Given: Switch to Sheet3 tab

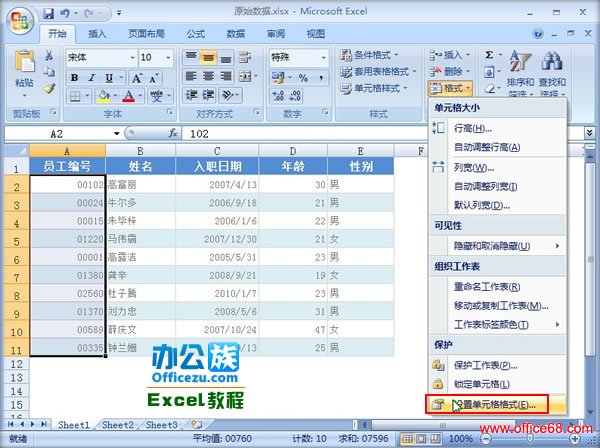Looking at the screenshot, I should coord(161,425).
